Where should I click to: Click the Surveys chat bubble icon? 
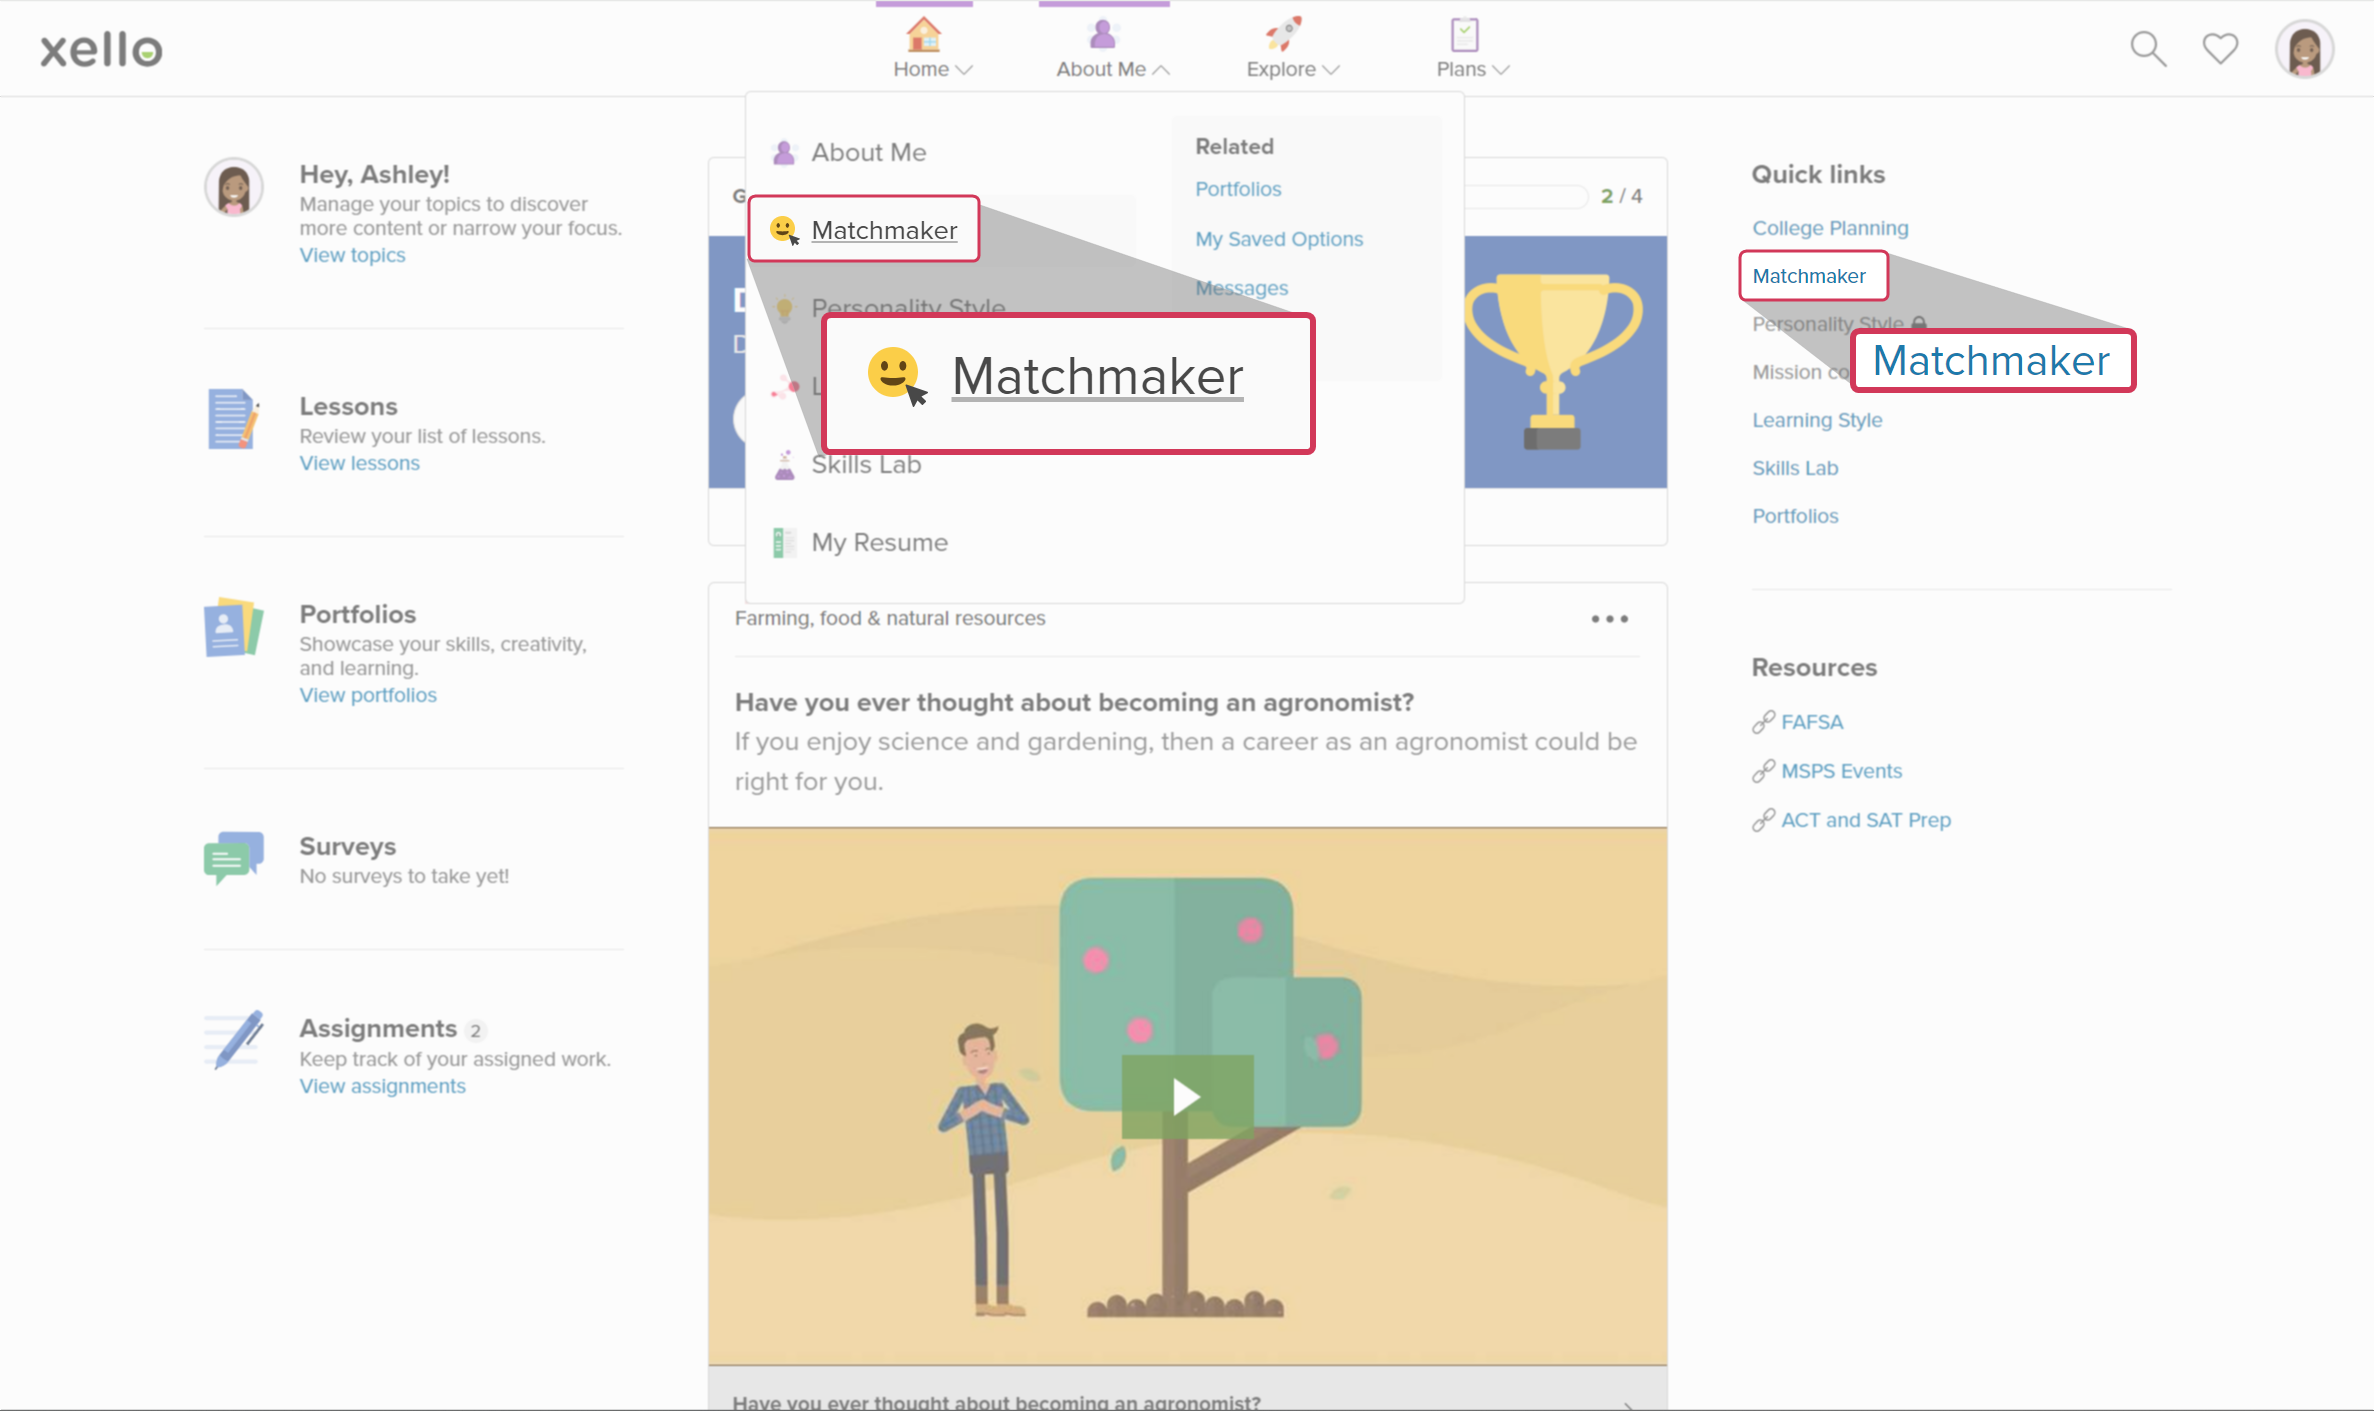pyautogui.click(x=233, y=857)
